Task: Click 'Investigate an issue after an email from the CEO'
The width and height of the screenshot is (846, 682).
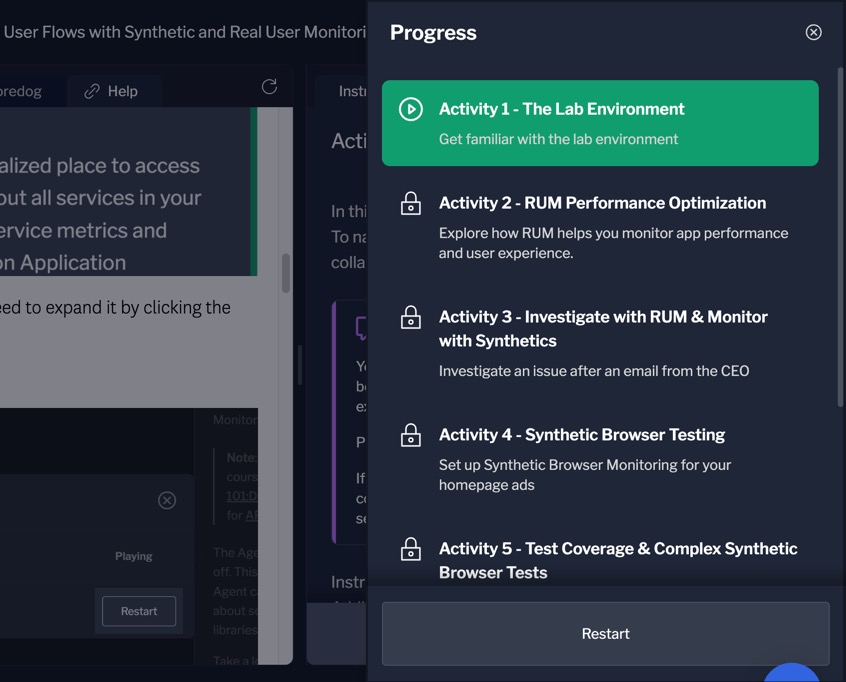Action: (x=593, y=371)
